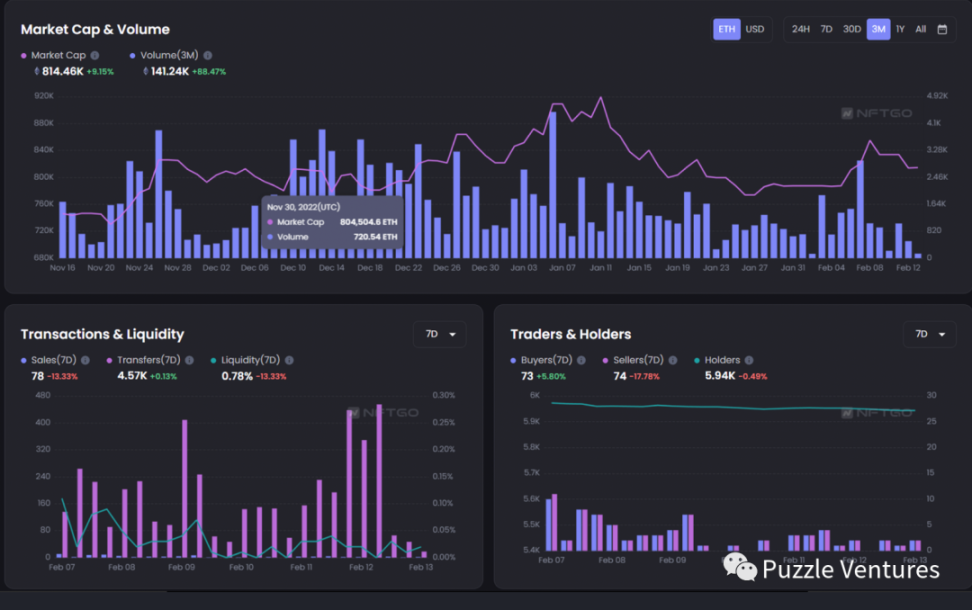Click info icon next to Market Cap

(x=95, y=56)
